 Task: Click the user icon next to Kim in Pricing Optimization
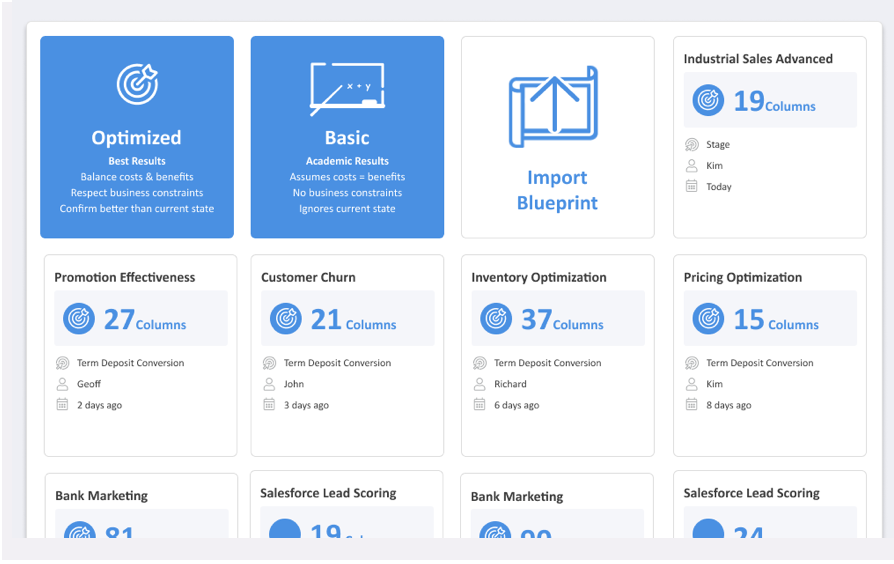692,384
